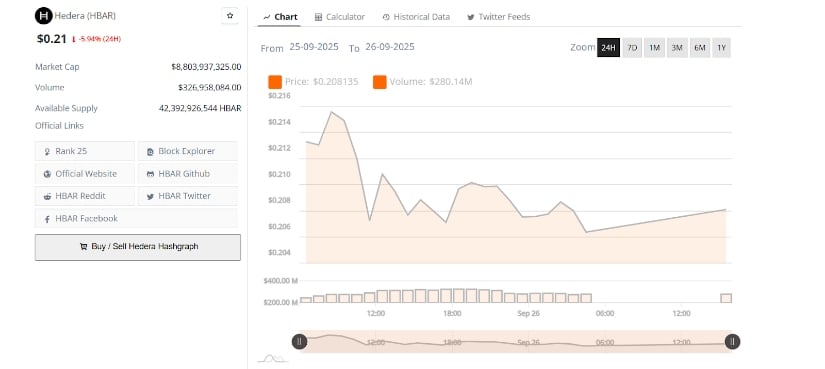This screenshot has width=825, height=369.
Task: Open the HBAR Github link
Action: tap(187, 174)
